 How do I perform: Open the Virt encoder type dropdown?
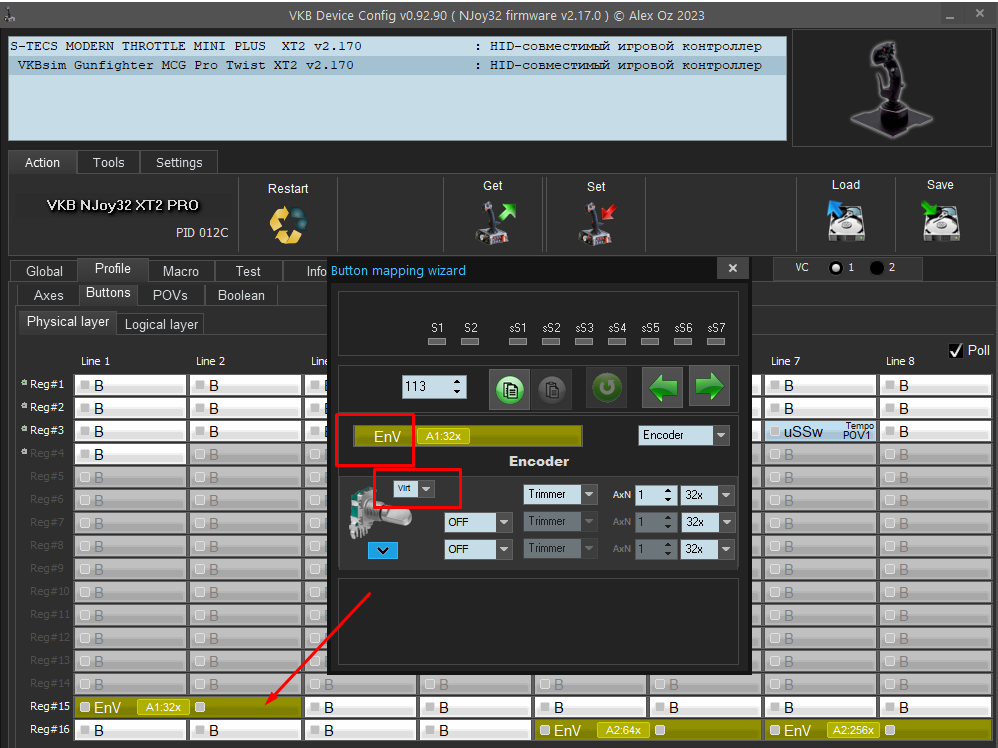(426, 489)
